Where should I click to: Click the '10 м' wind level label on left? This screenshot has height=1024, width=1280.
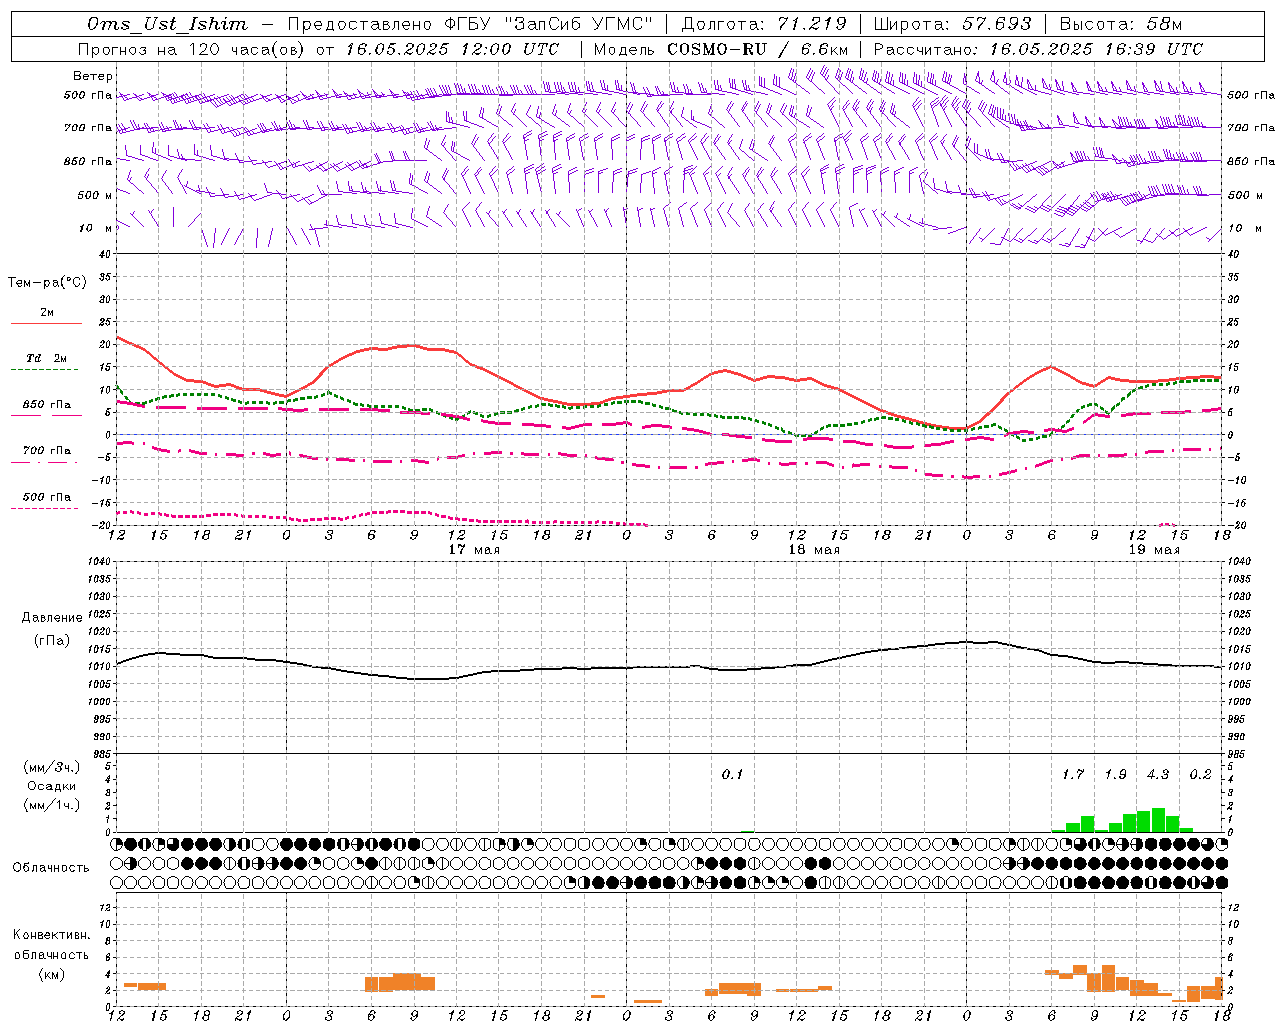[95, 228]
